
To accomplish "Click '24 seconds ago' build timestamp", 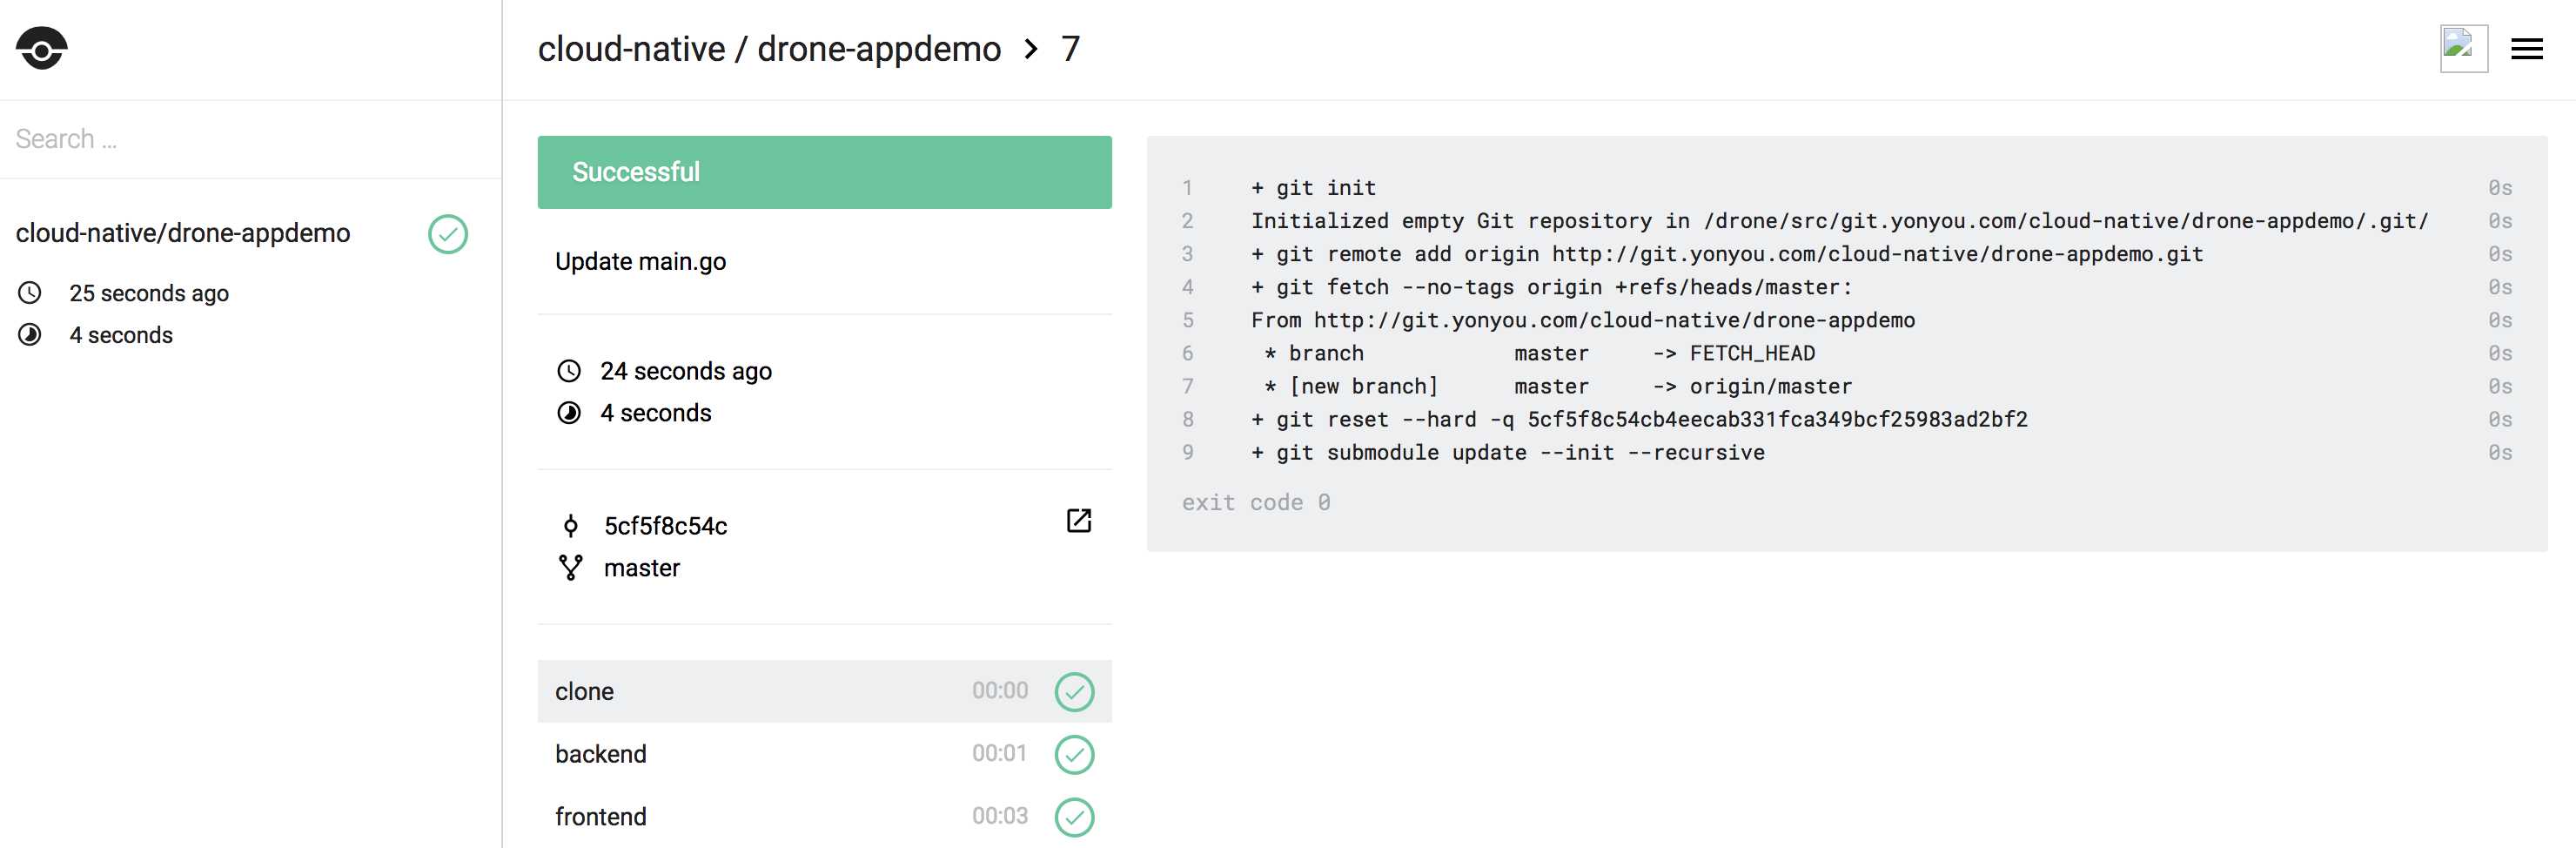I will (686, 371).
